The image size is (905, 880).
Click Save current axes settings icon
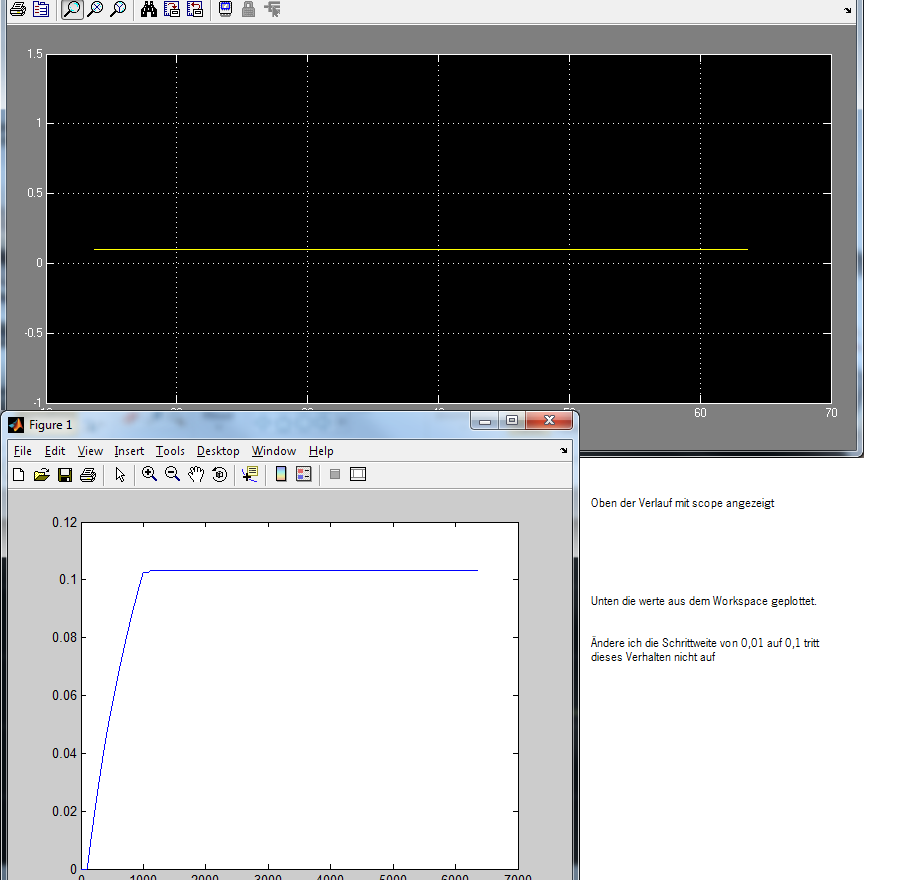click(x=172, y=10)
